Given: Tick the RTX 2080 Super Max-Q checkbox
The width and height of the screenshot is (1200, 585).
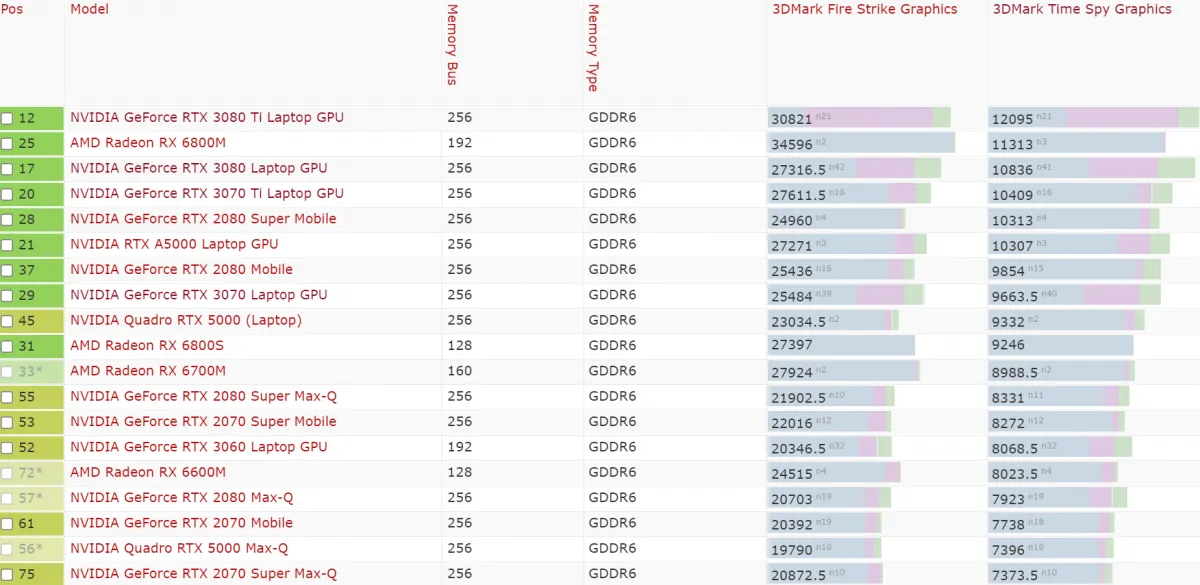Looking at the screenshot, I should click(7, 397).
